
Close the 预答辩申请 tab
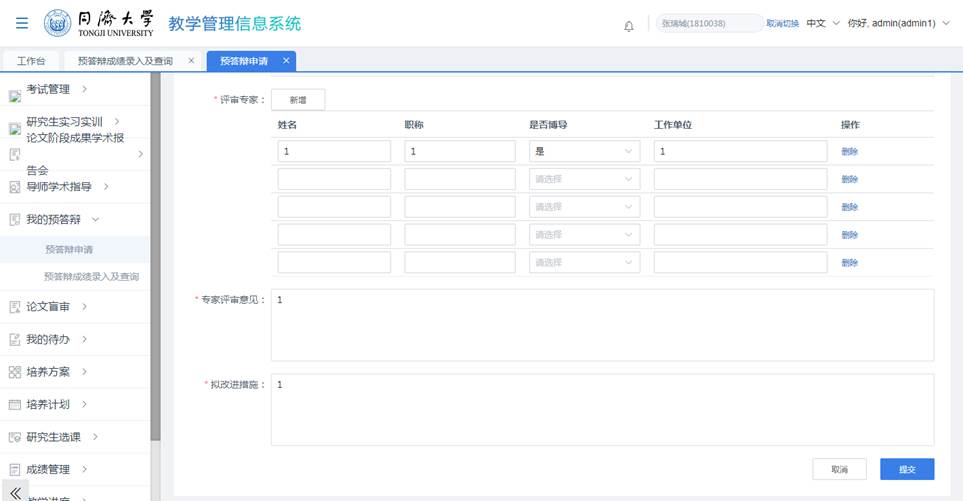click(286, 61)
